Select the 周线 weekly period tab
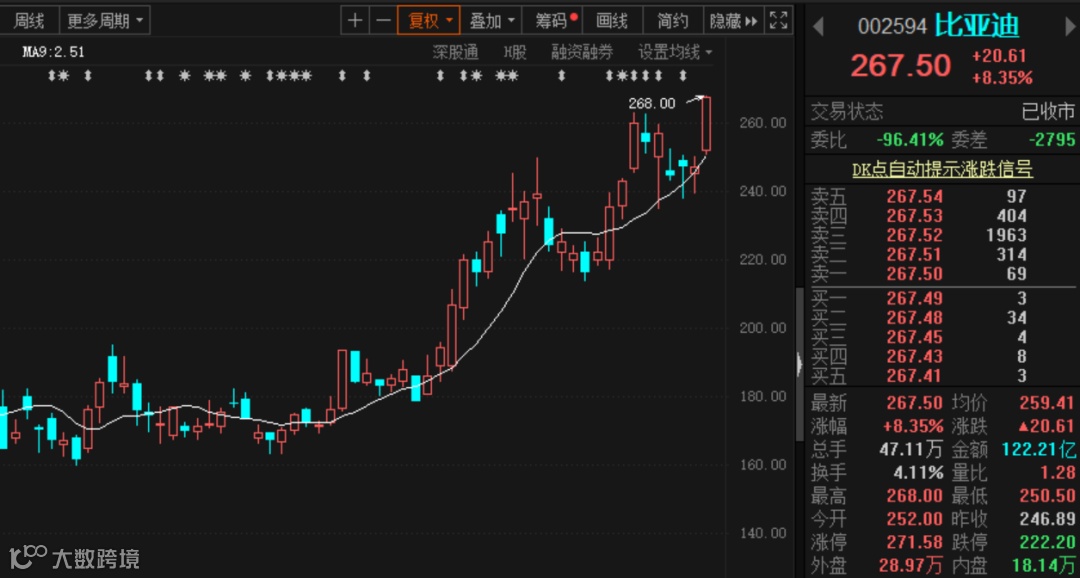The width and height of the screenshot is (1080, 578). (x=29, y=21)
